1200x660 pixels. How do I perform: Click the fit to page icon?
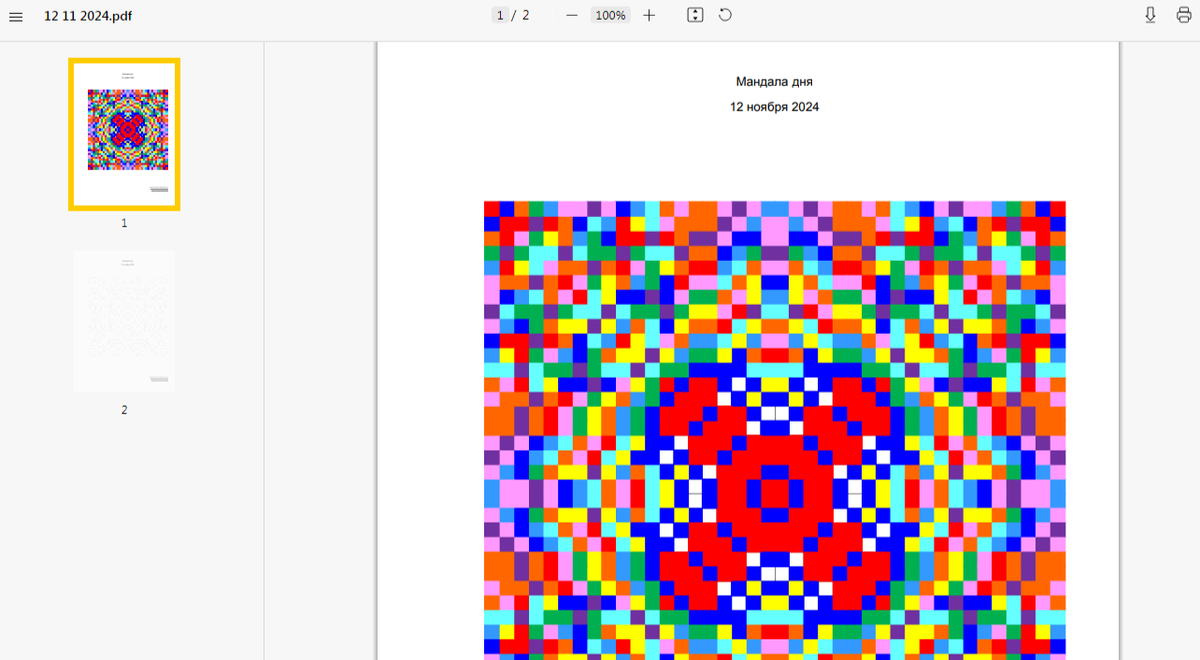point(696,15)
